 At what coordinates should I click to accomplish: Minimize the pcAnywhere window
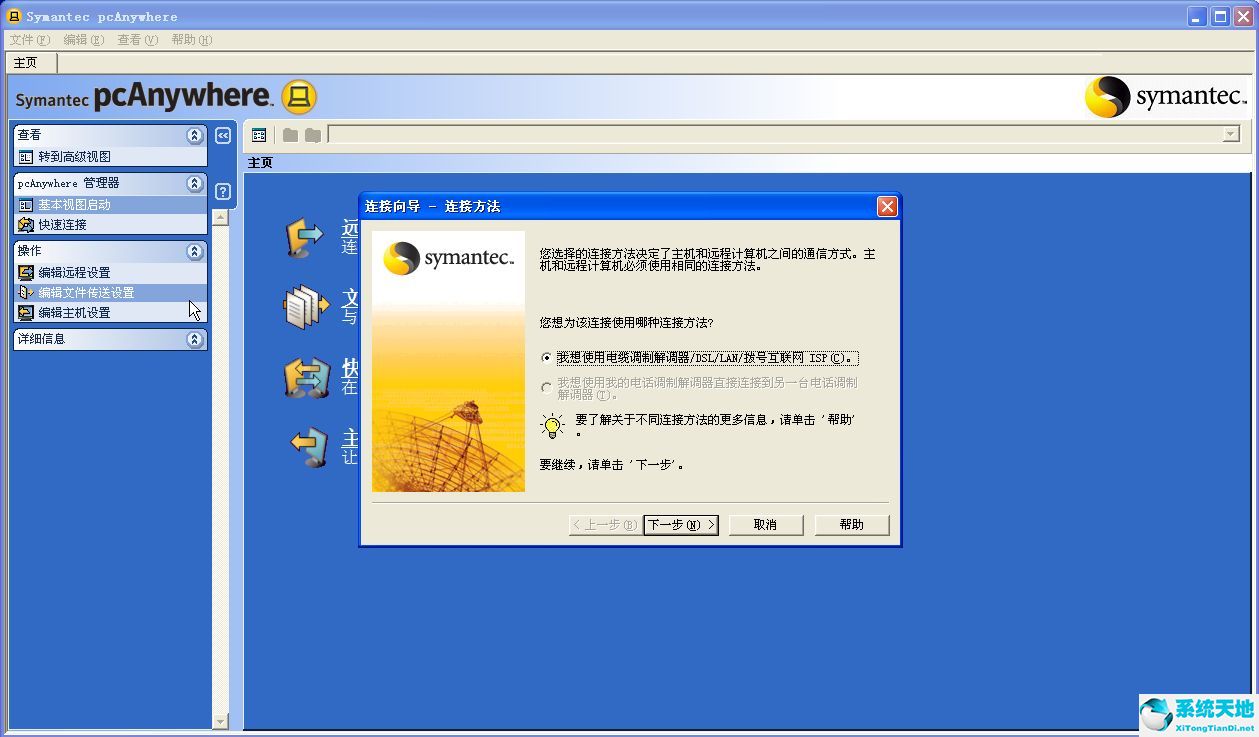[1197, 16]
